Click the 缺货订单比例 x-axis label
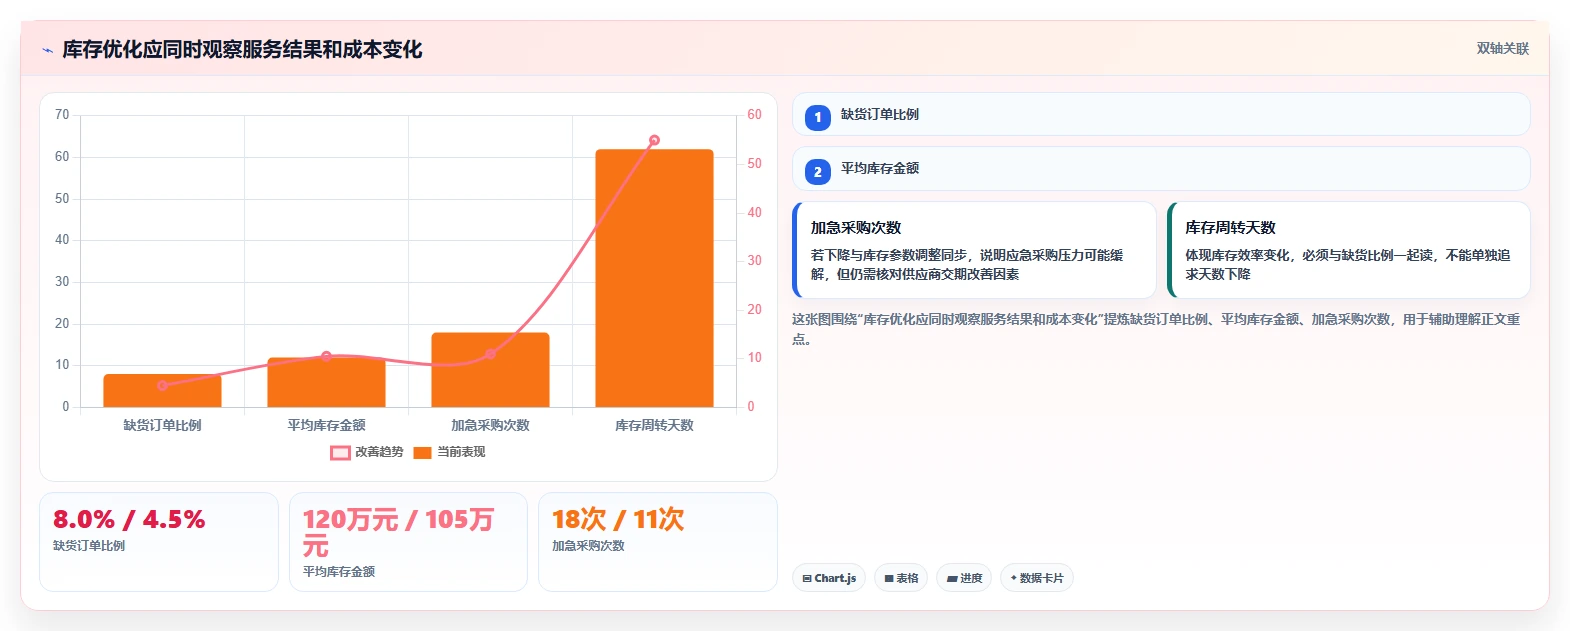 pos(162,425)
